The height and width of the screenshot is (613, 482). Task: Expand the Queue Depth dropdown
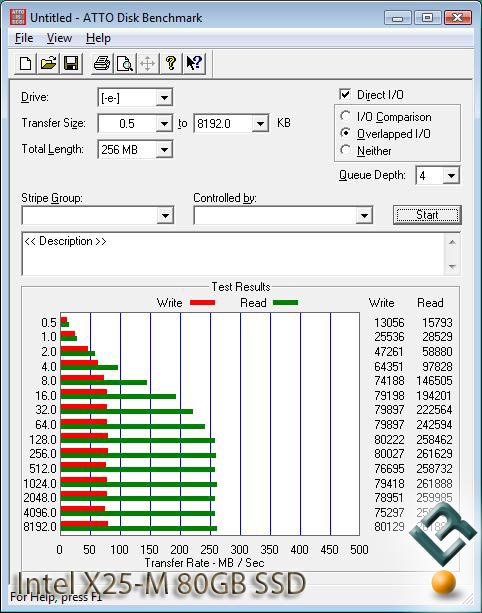(x=451, y=176)
